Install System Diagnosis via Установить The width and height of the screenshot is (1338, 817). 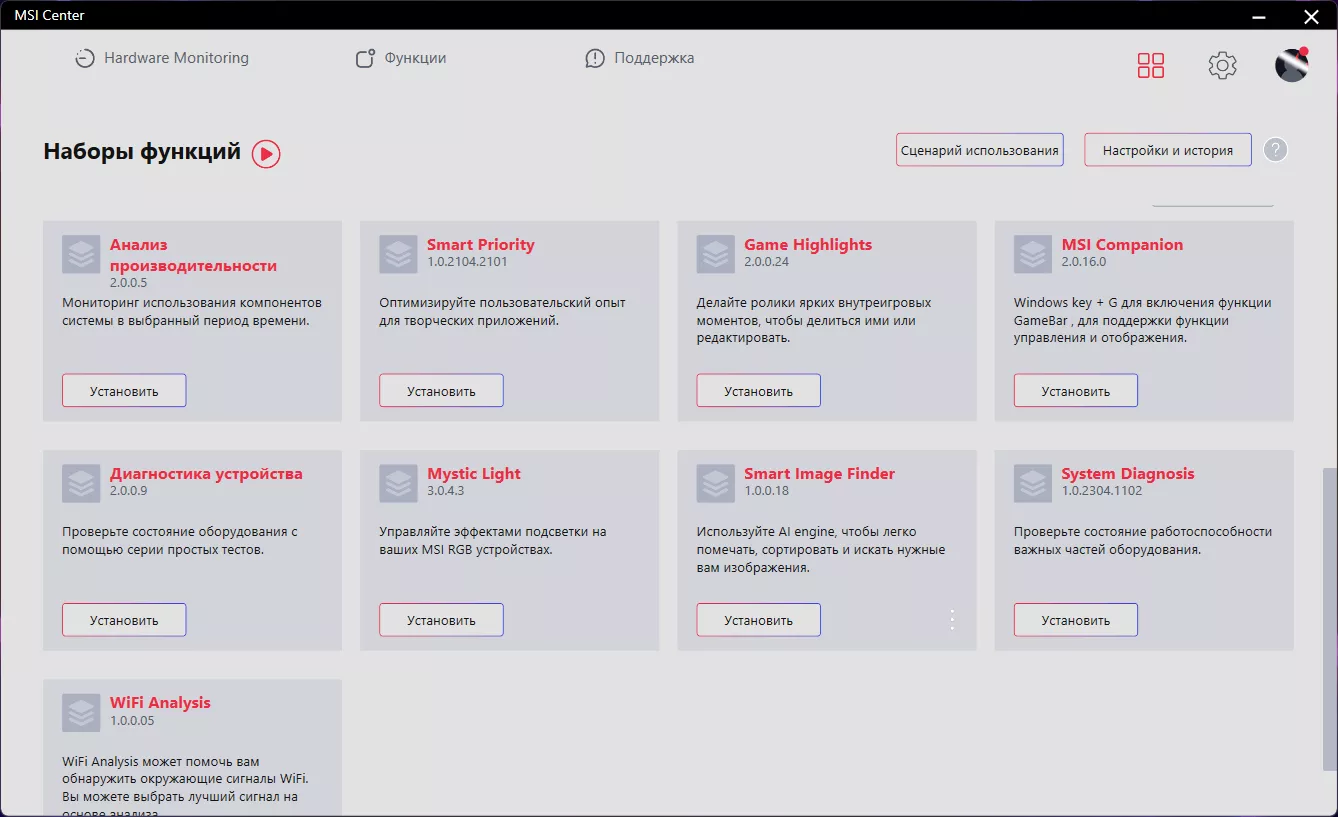(x=1076, y=620)
